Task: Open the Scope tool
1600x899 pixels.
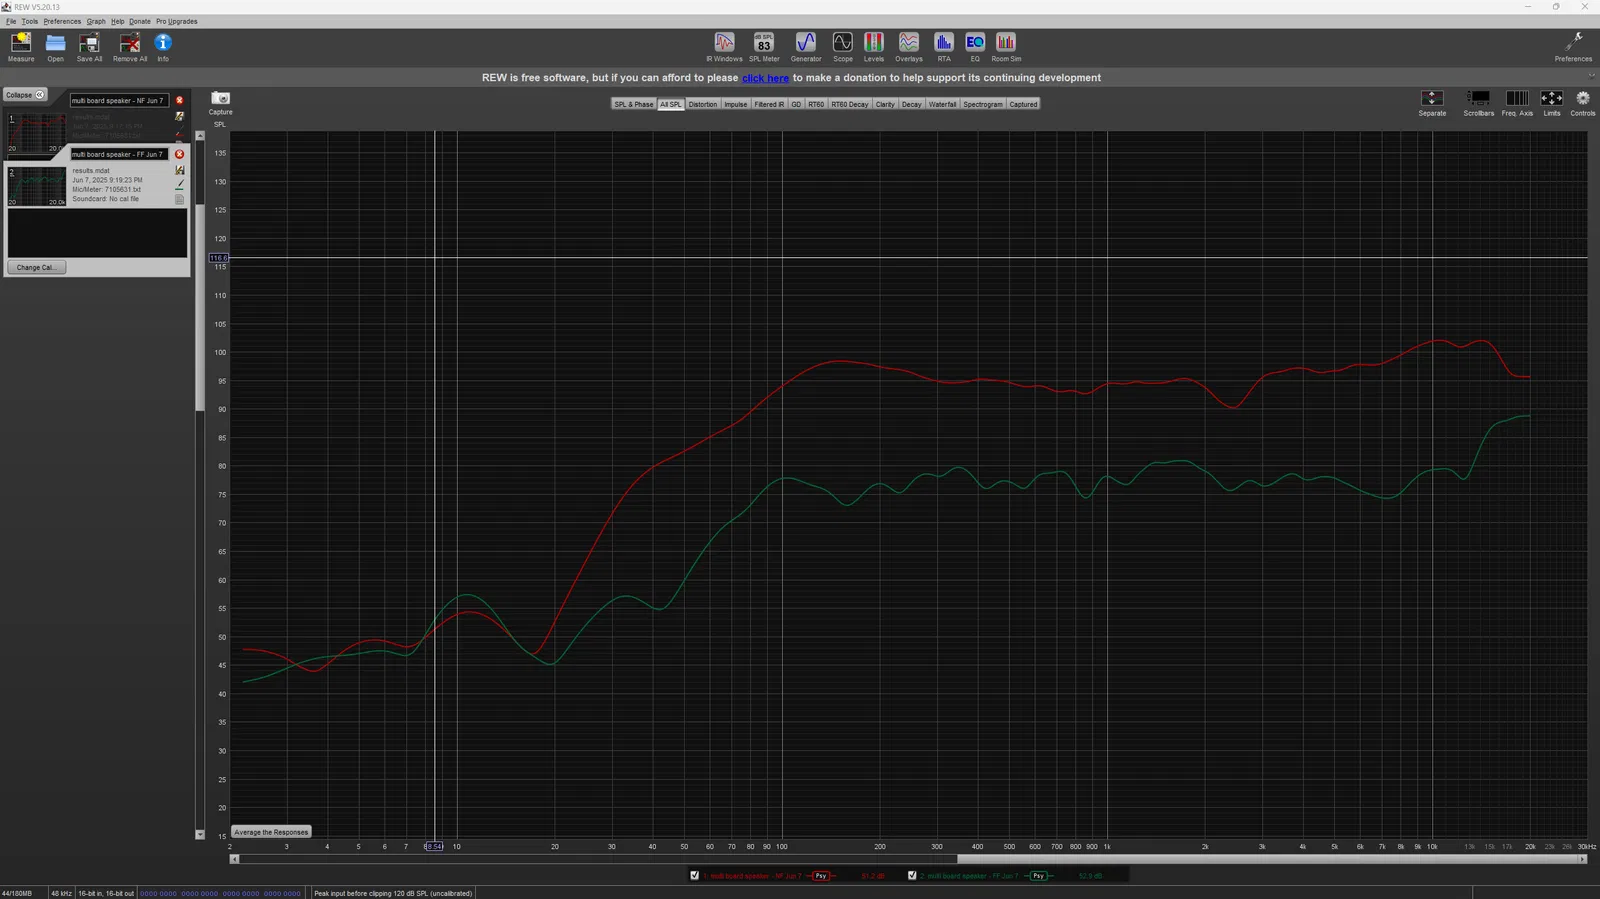Action: [x=843, y=47]
